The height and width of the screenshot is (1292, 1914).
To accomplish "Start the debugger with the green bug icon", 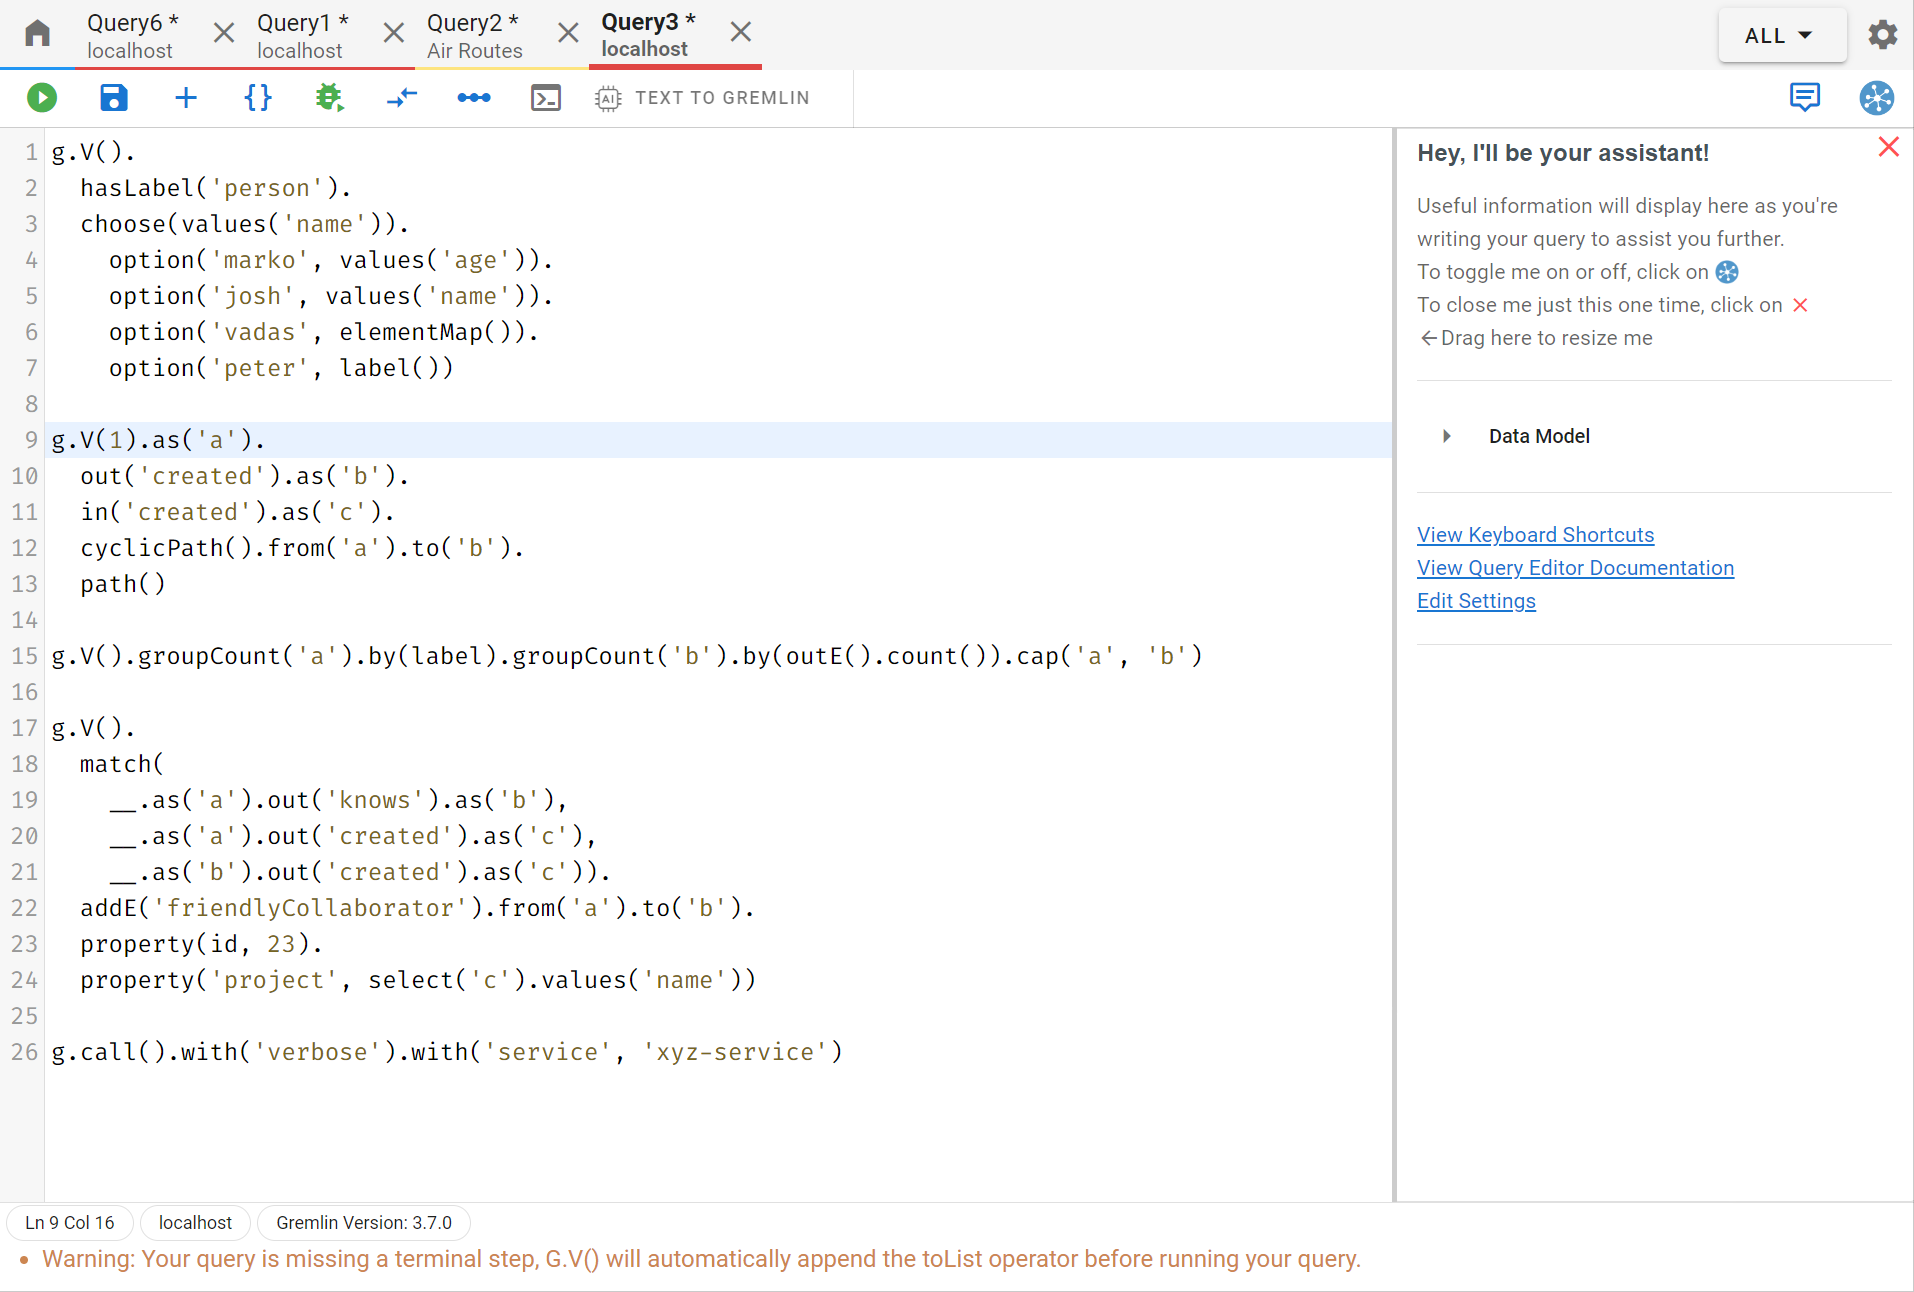I will point(329,97).
